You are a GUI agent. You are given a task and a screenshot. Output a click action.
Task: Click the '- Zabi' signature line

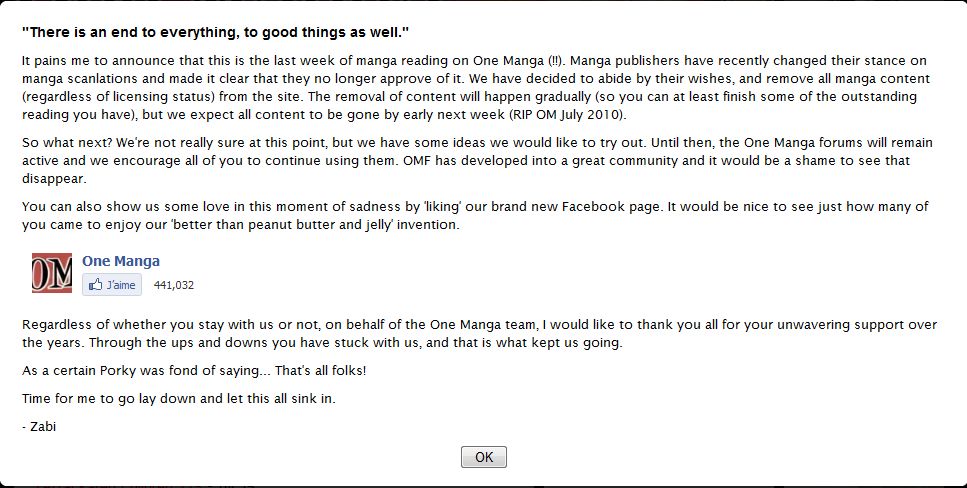click(x=39, y=426)
